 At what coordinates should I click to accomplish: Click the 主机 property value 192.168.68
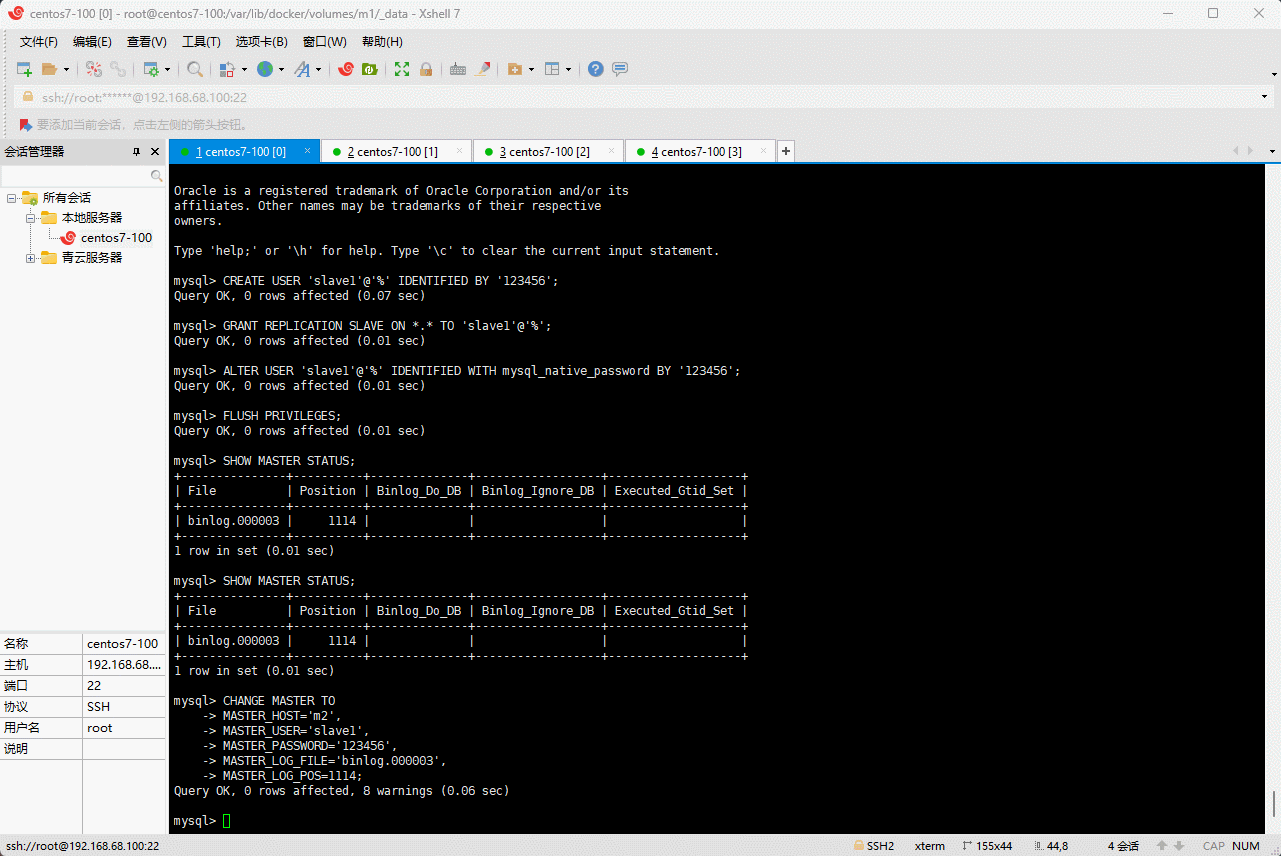click(x=124, y=665)
